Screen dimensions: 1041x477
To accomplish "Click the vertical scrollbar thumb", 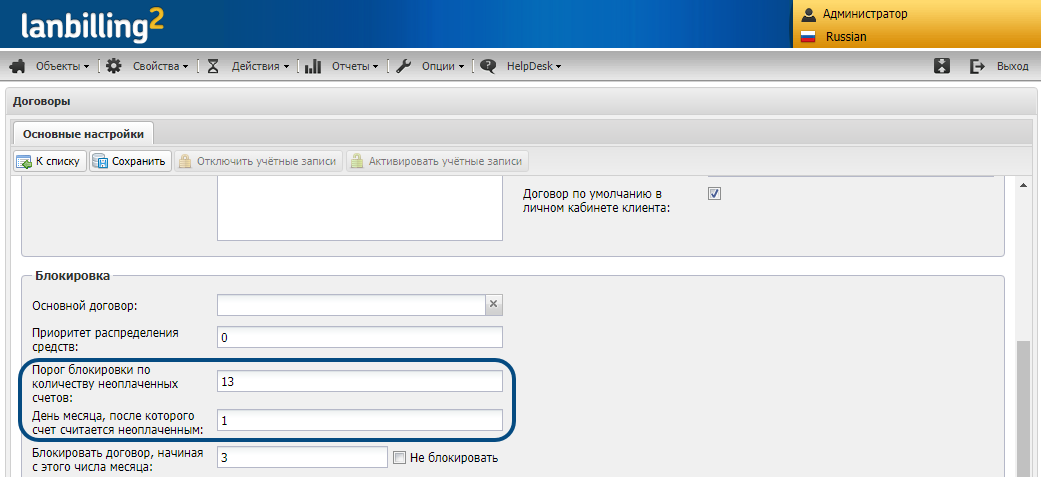I will click(x=1024, y=409).
